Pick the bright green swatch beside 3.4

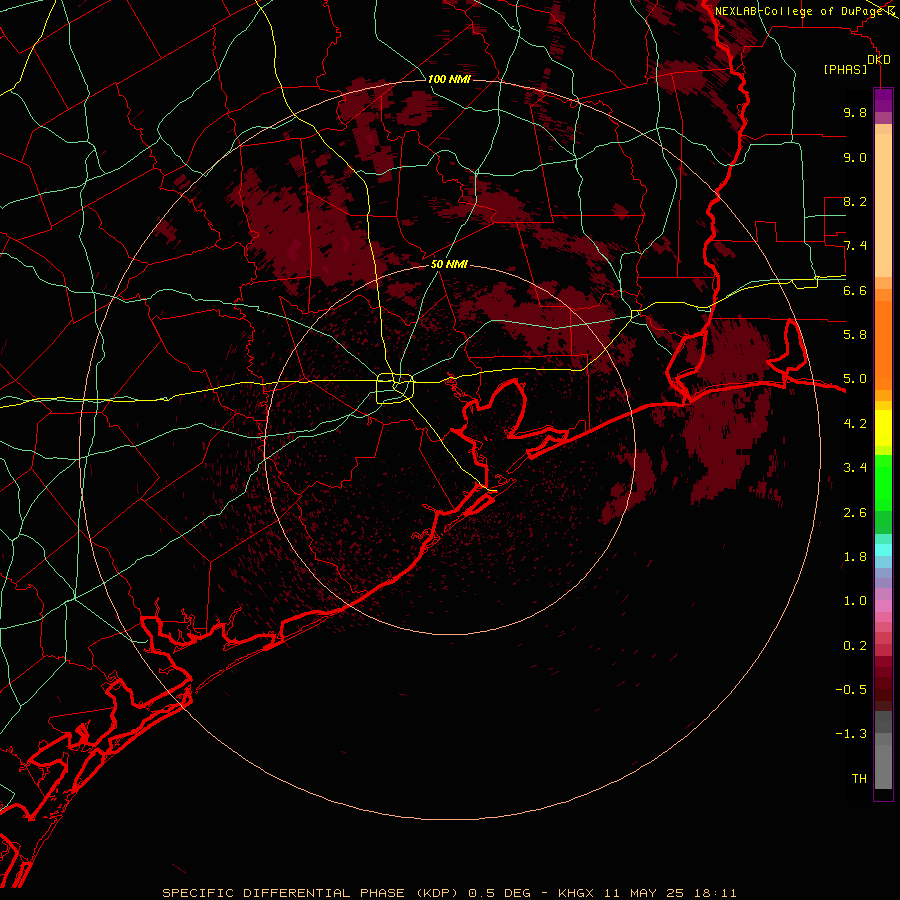coord(883,481)
